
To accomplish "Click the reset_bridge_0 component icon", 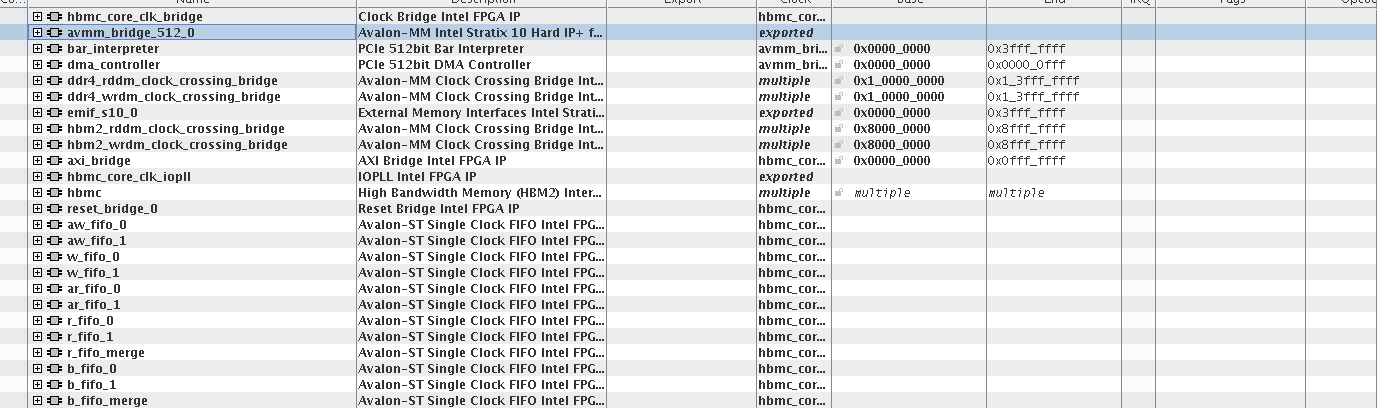I will [x=54, y=209].
